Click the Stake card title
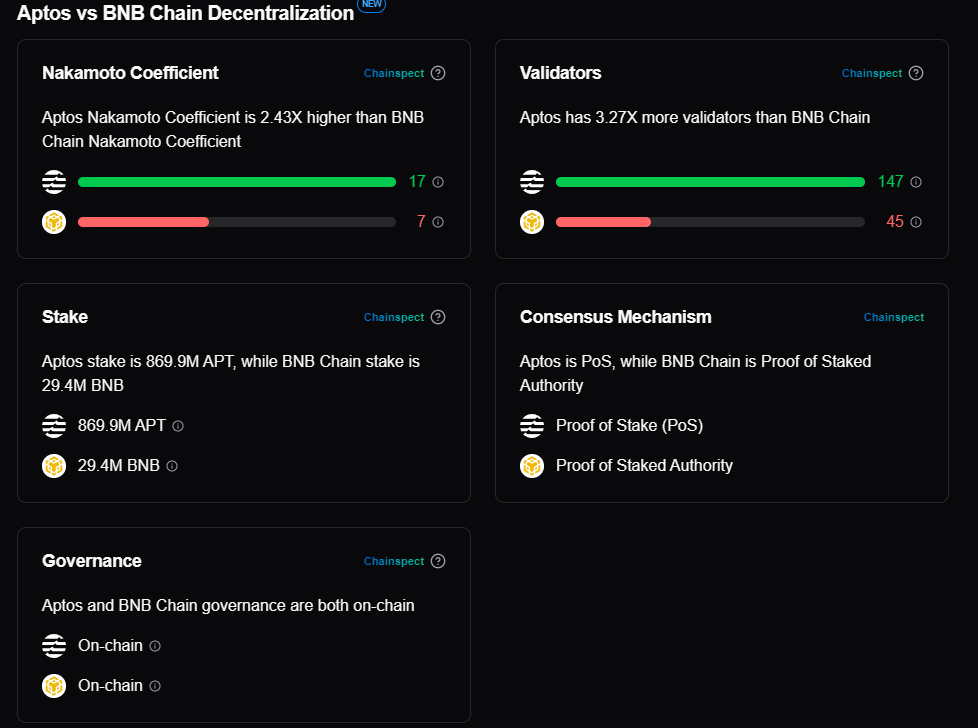Viewport: 978px width, 728px height. [65, 317]
